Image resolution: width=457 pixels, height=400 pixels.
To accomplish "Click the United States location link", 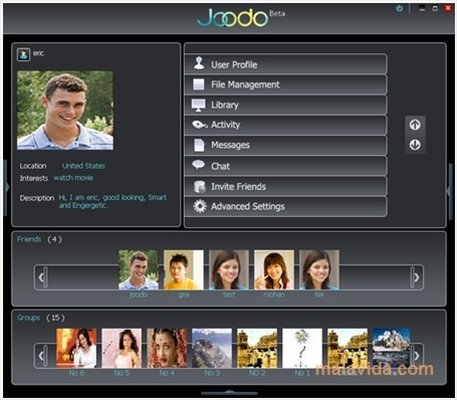I will click(x=83, y=166).
